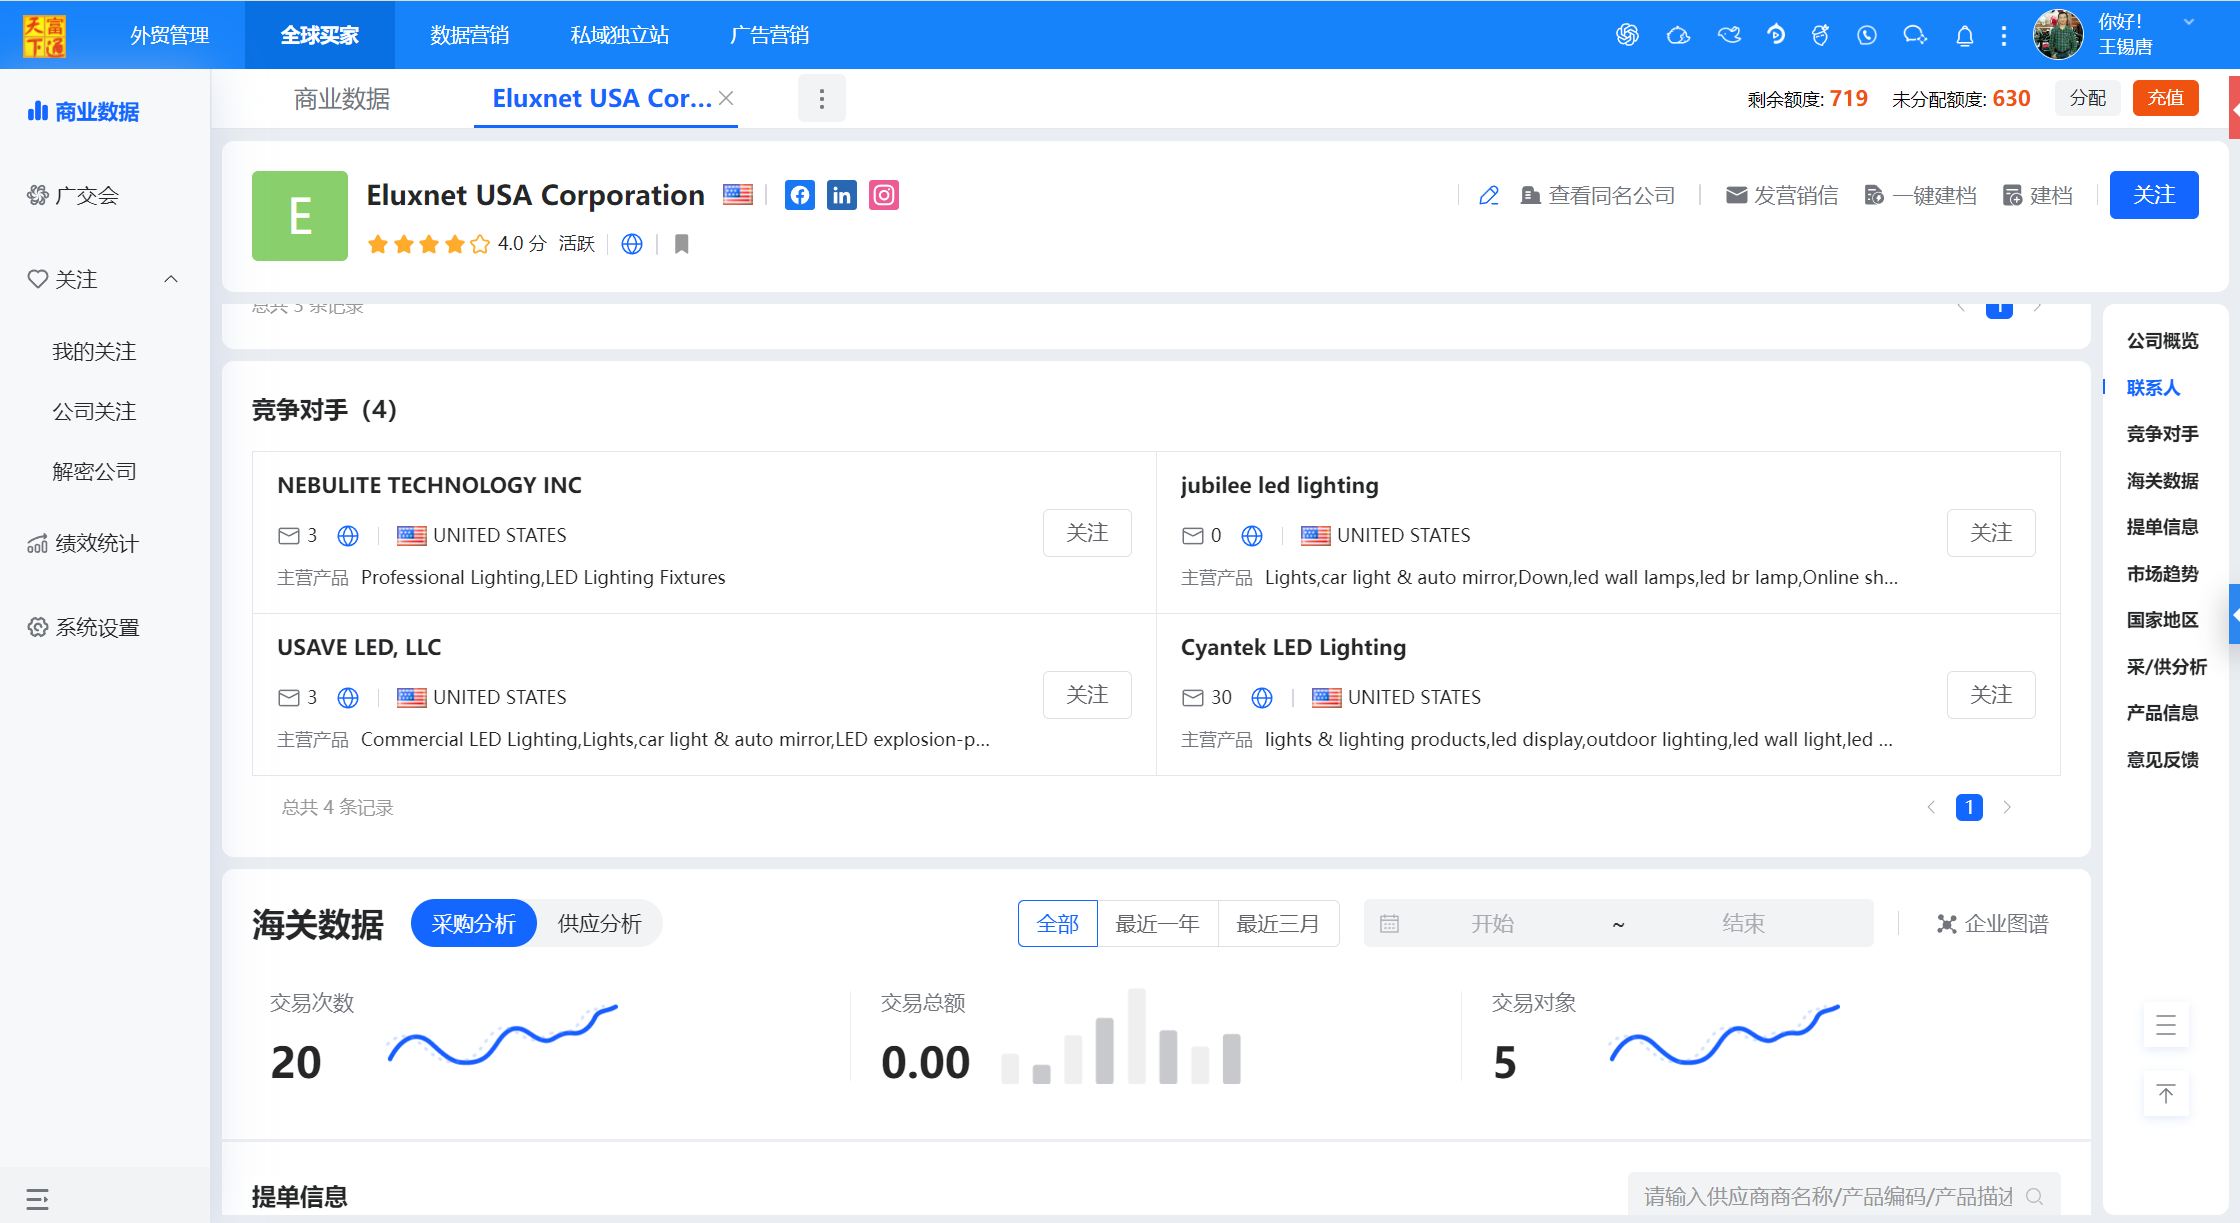The image size is (2240, 1223).
Task: Click the user avatar photo
Action: pyautogui.click(x=2058, y=35)
